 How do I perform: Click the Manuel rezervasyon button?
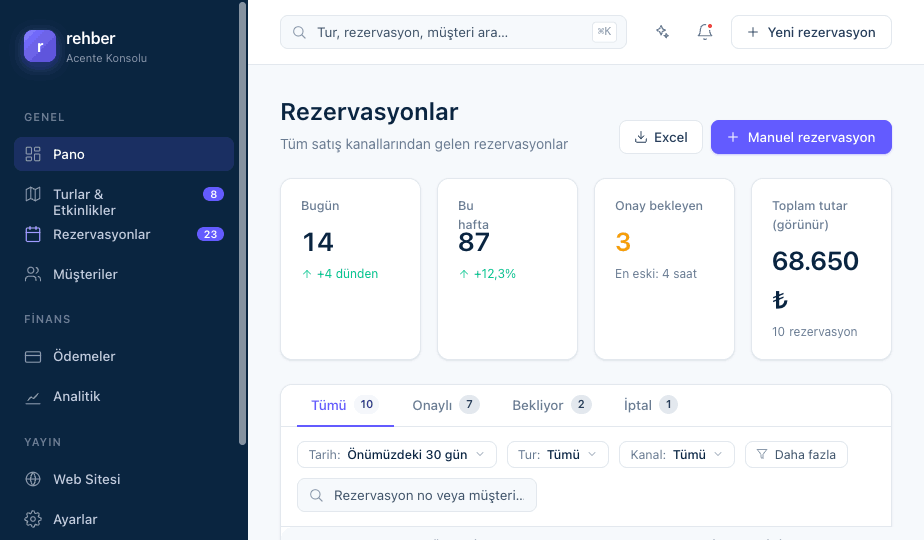tap(801, 137)
